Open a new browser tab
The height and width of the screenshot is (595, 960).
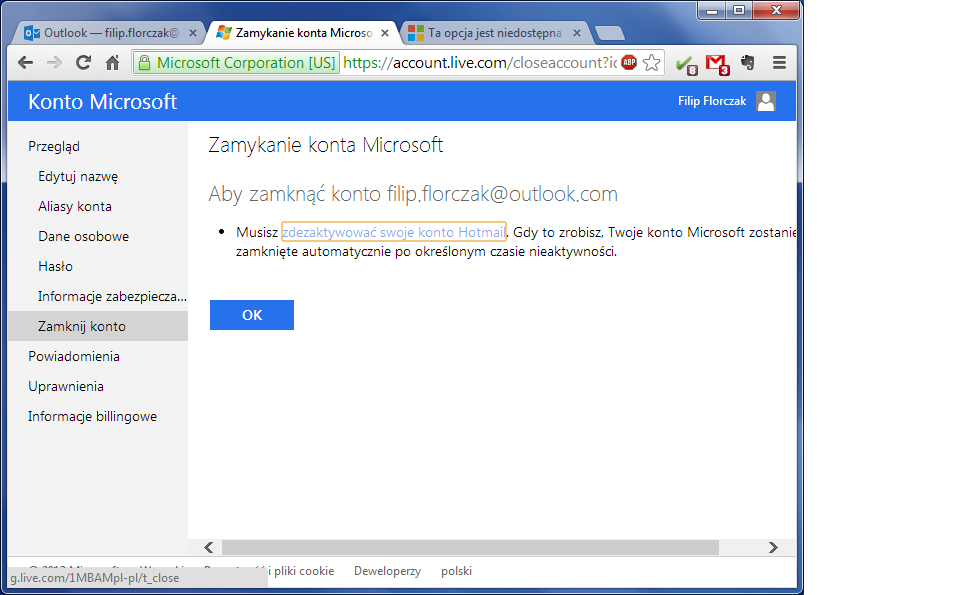[609, 33]
